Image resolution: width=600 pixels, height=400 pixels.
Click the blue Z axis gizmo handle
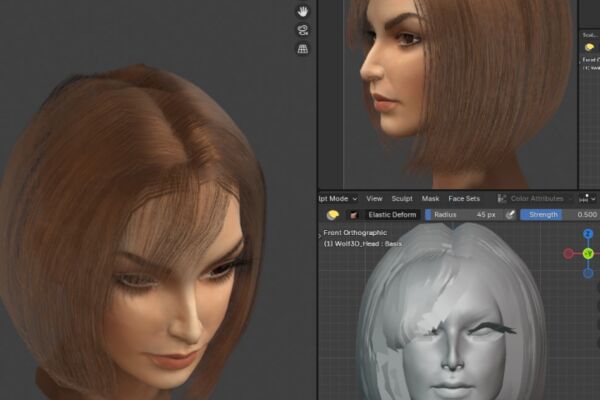pos(588,233)
